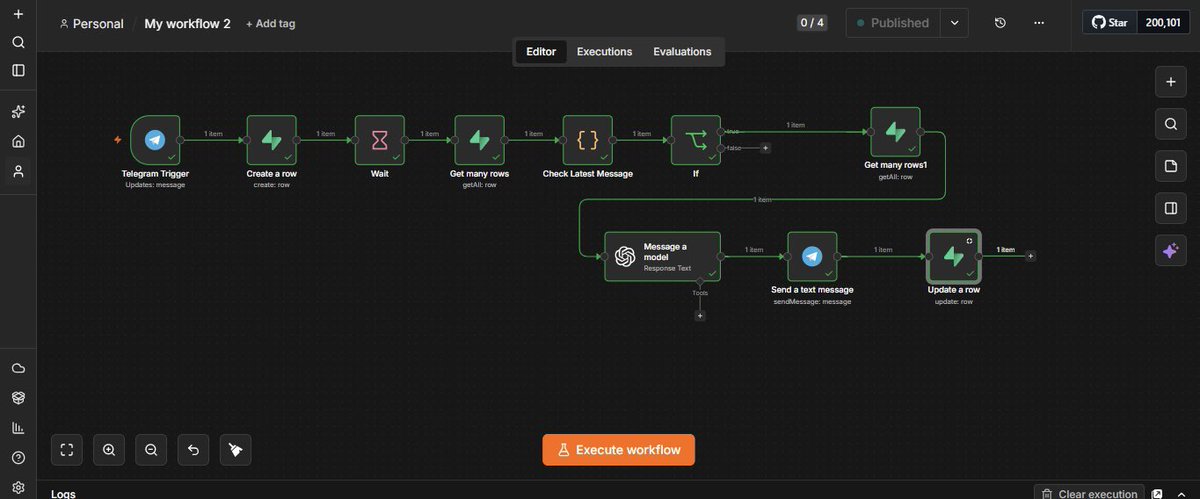Select the Message a model OpenAI node

[662, 257]
